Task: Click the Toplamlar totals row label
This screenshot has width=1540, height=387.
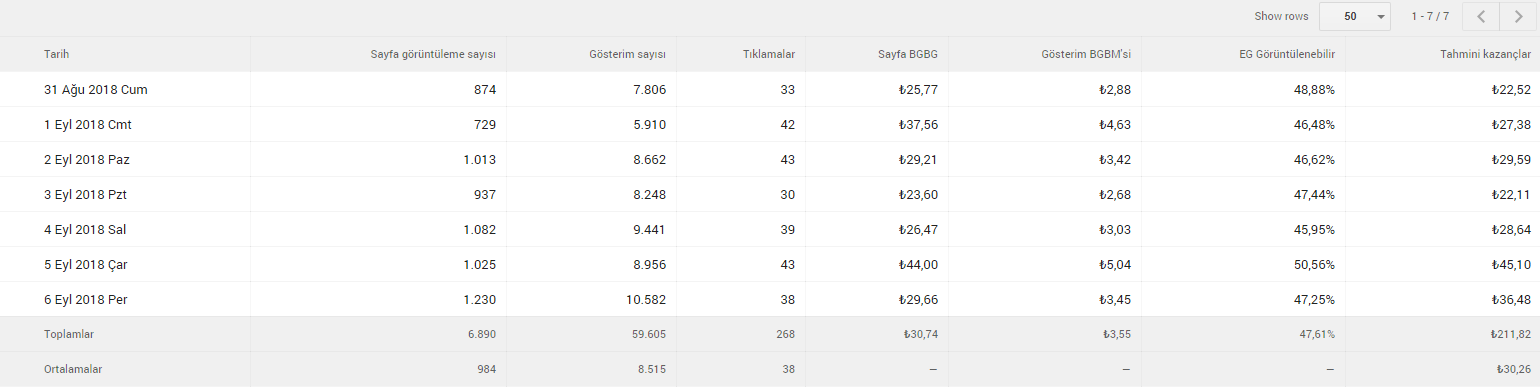Action: click(x=69, y=334)
